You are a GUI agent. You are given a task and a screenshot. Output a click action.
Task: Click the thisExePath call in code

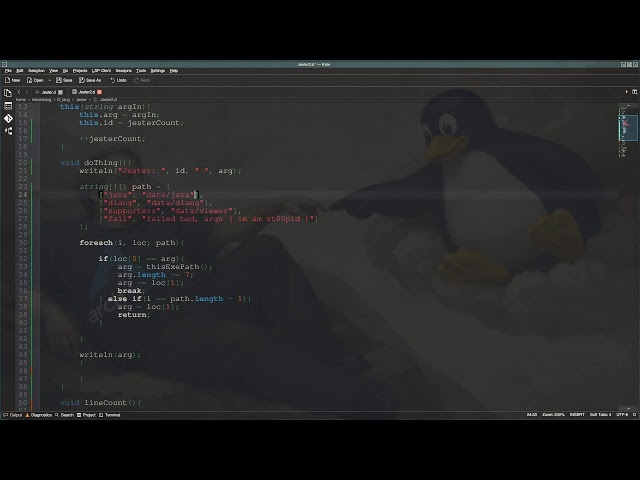click(172, 267)
